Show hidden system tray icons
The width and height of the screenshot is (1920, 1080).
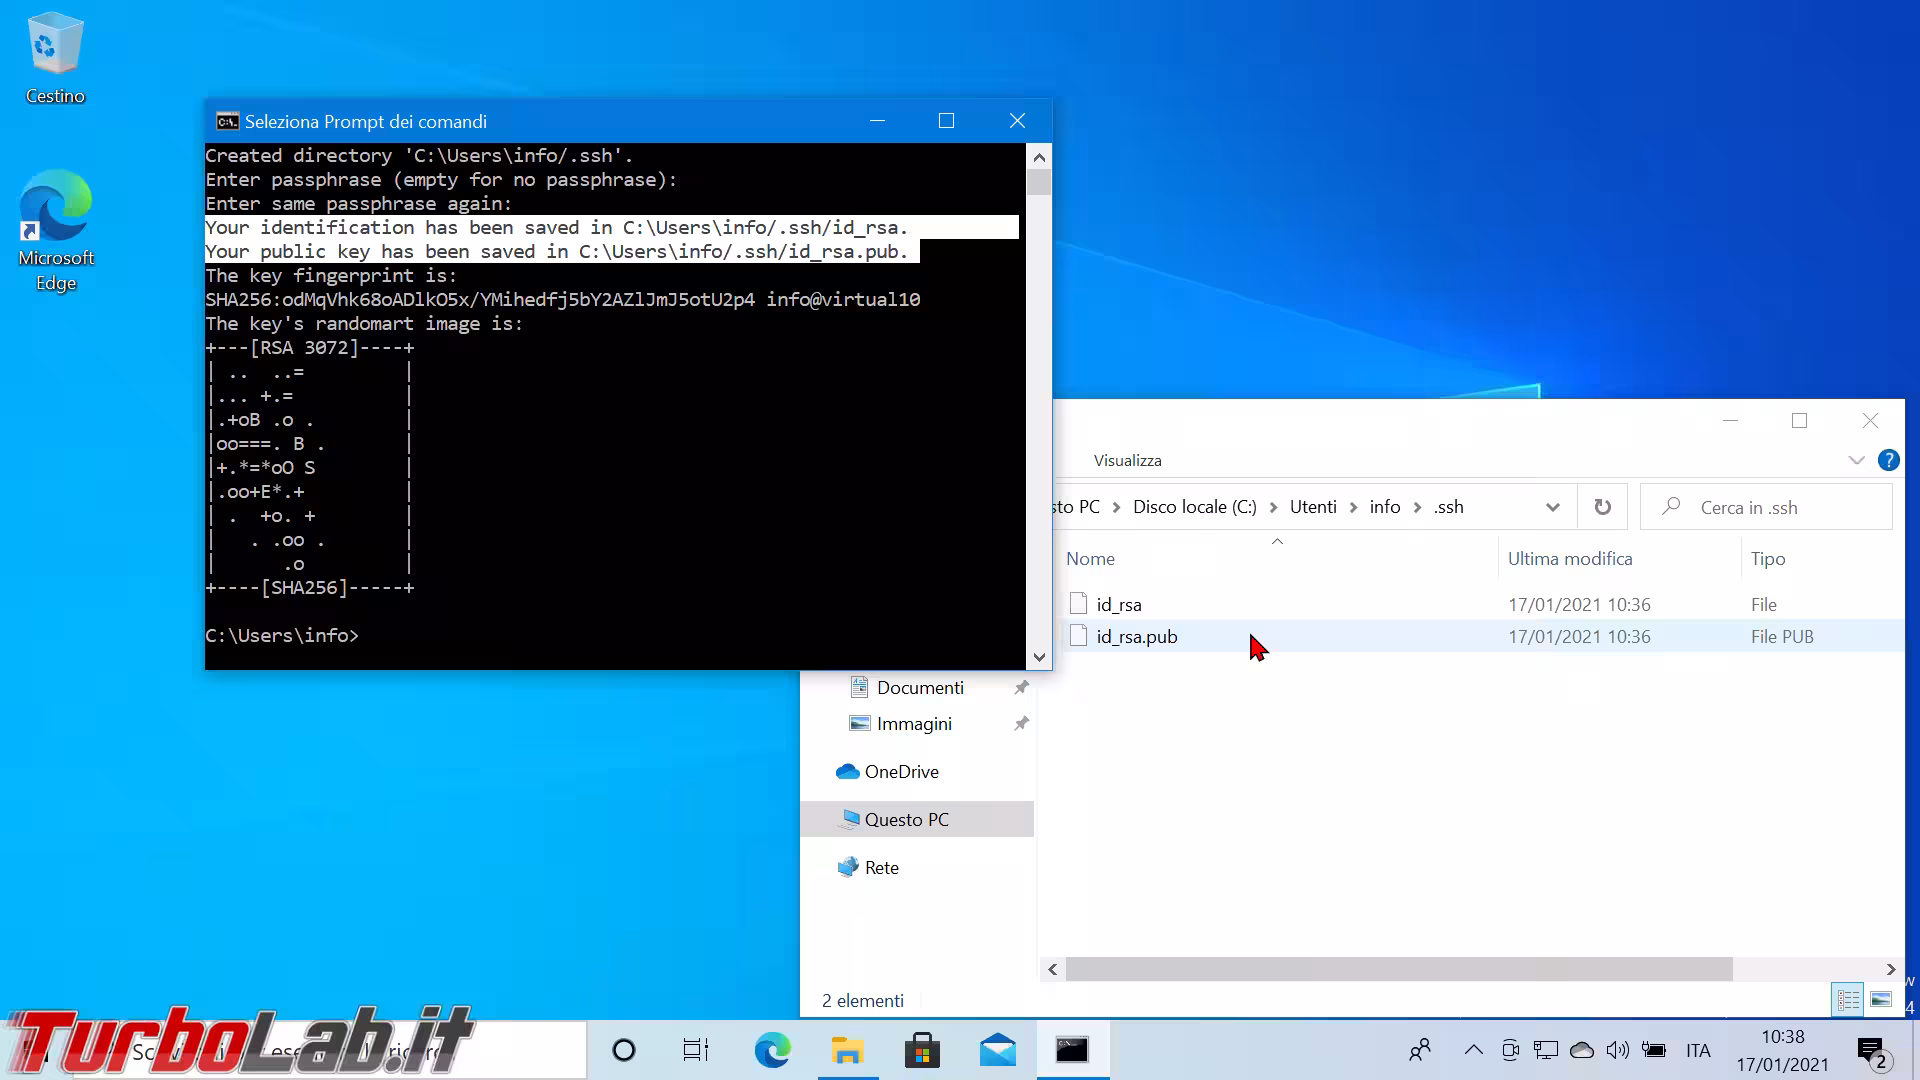click(x=1473, y=1050)
